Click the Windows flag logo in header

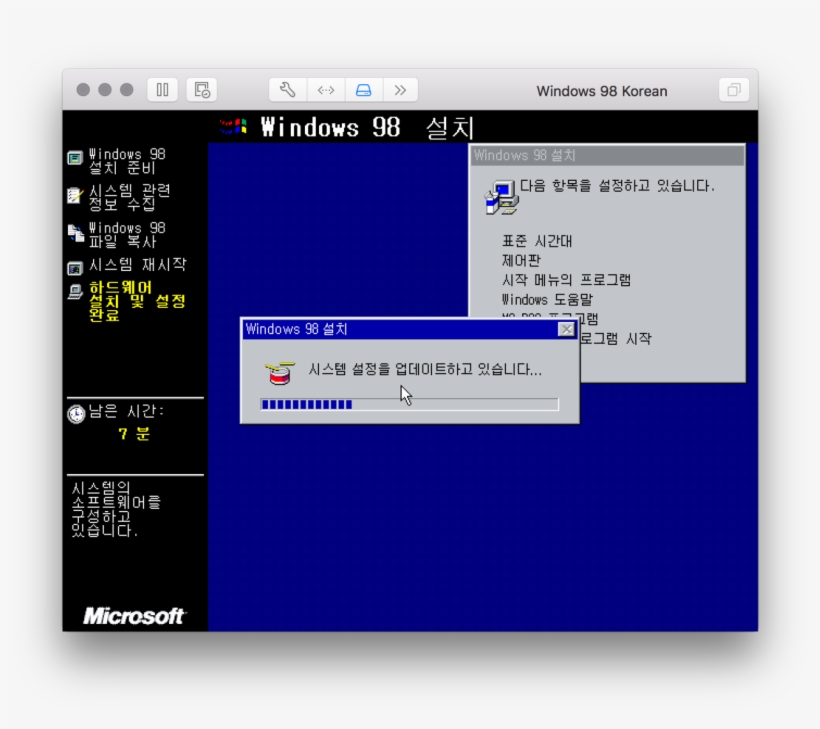coord(233,127)
